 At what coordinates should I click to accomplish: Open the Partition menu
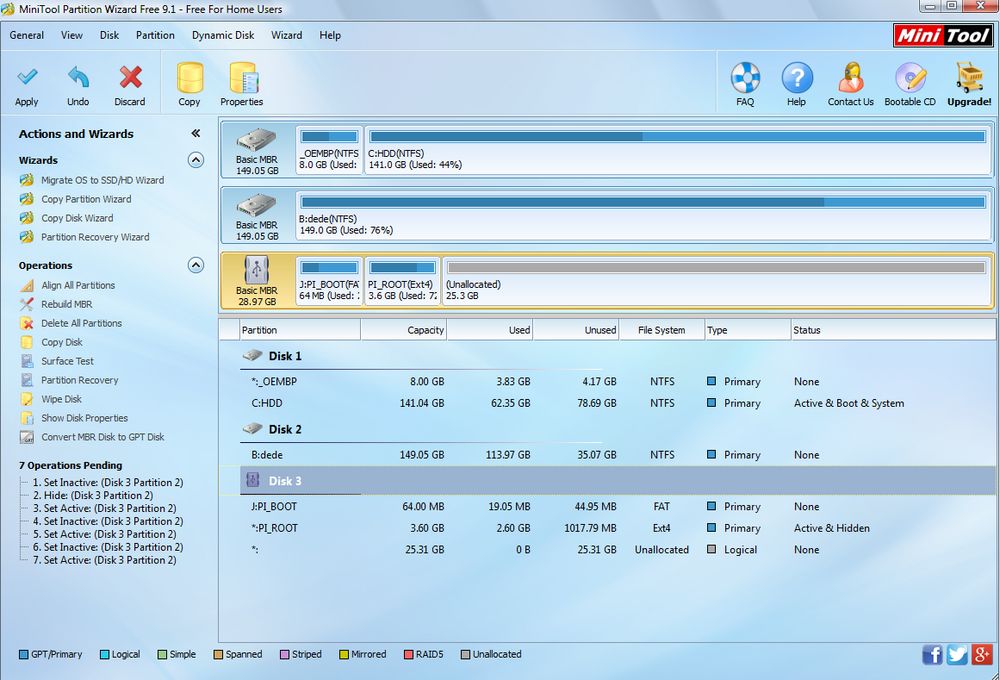click(x=155, y=35)
